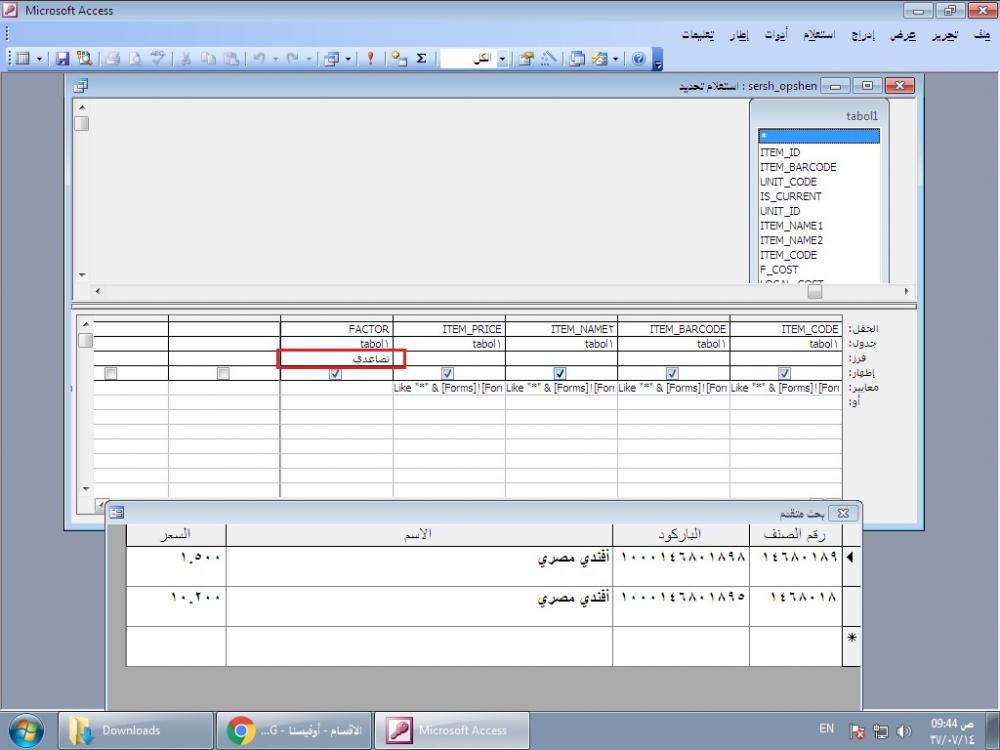Open the New Object dropdown arrow
Image resolution: width=1000 pixels, height=750 pixels.
pos(615,59)
